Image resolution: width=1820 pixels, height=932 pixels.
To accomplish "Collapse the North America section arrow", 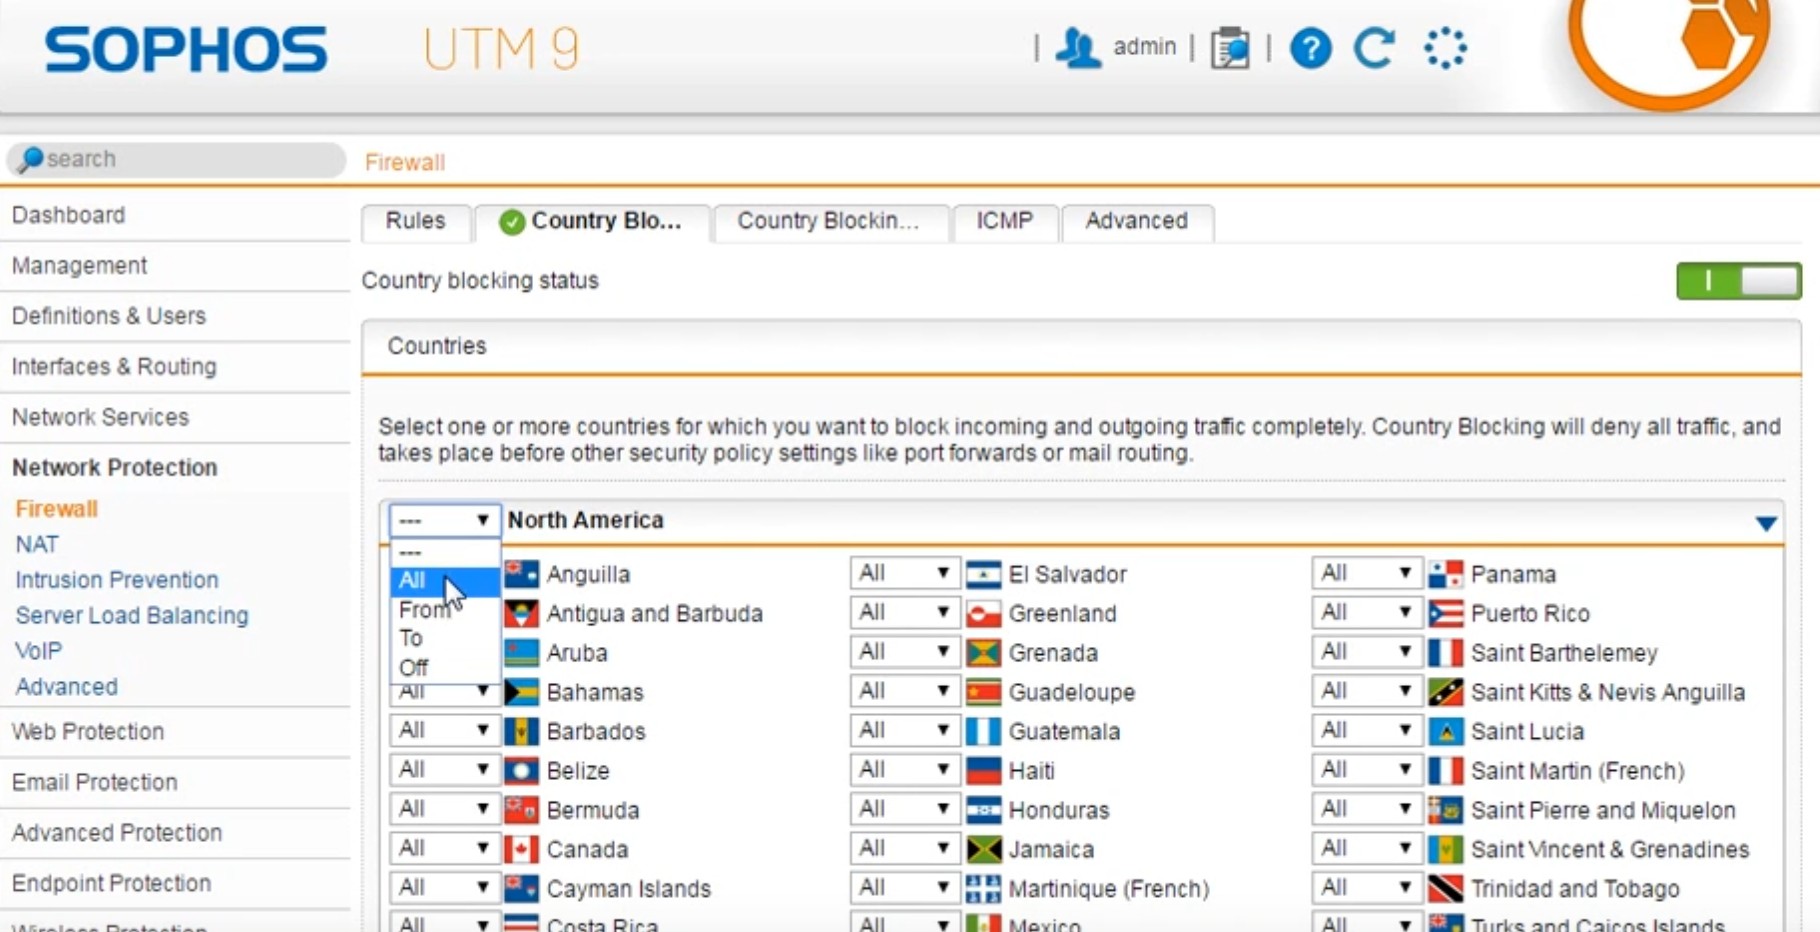I will pyautogui.click(x=1766, y=523).
